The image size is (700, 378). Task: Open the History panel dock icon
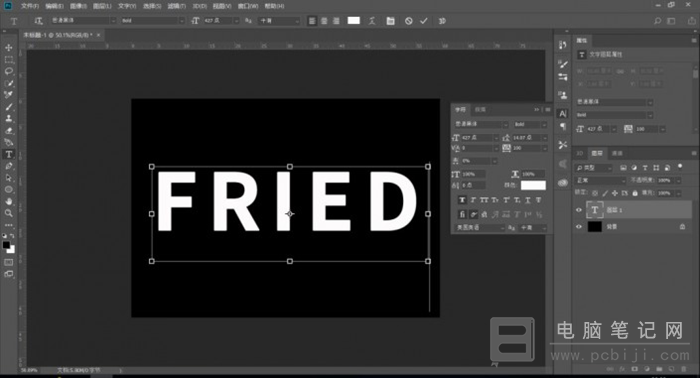tap(562, 45)
